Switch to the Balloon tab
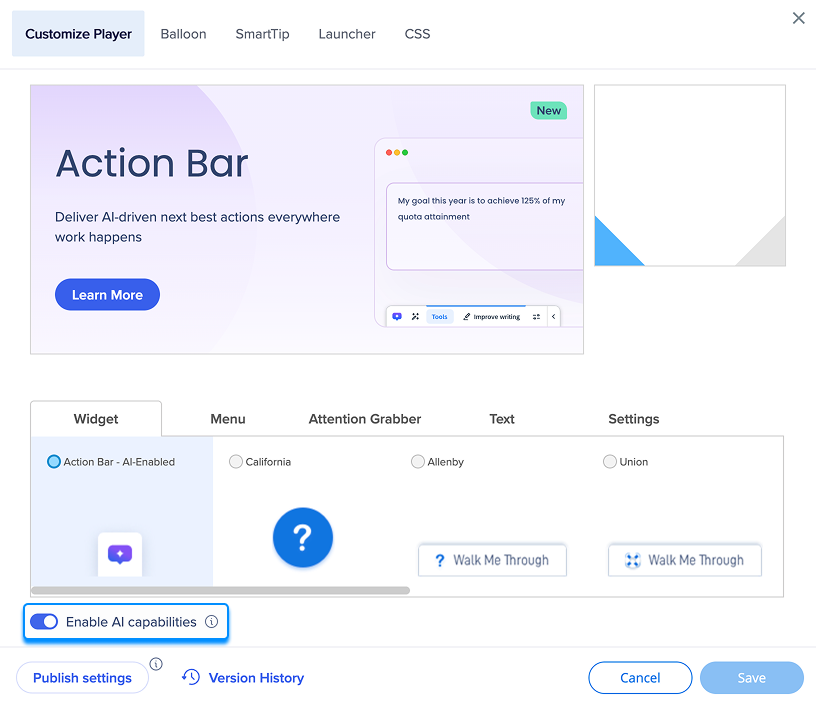The image size is (816, 707). point(183,34)
